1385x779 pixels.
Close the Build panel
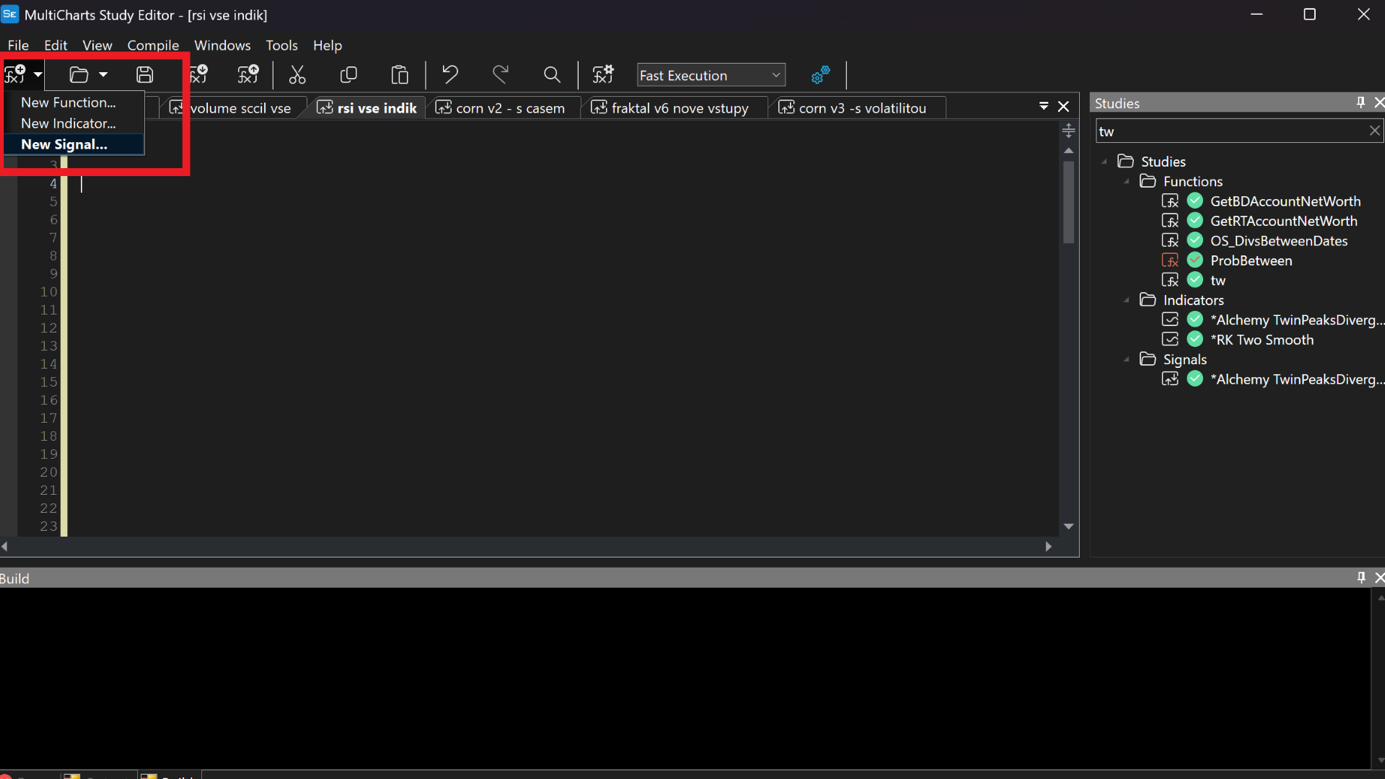pos(1379,578)
